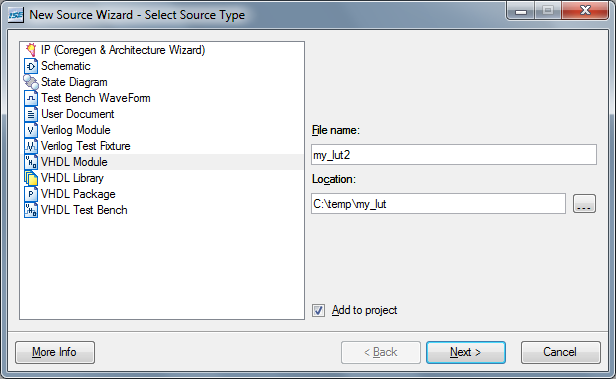Choose the VHDL Test Bench icon
616x379 pixels.
[x=31, y=210]
